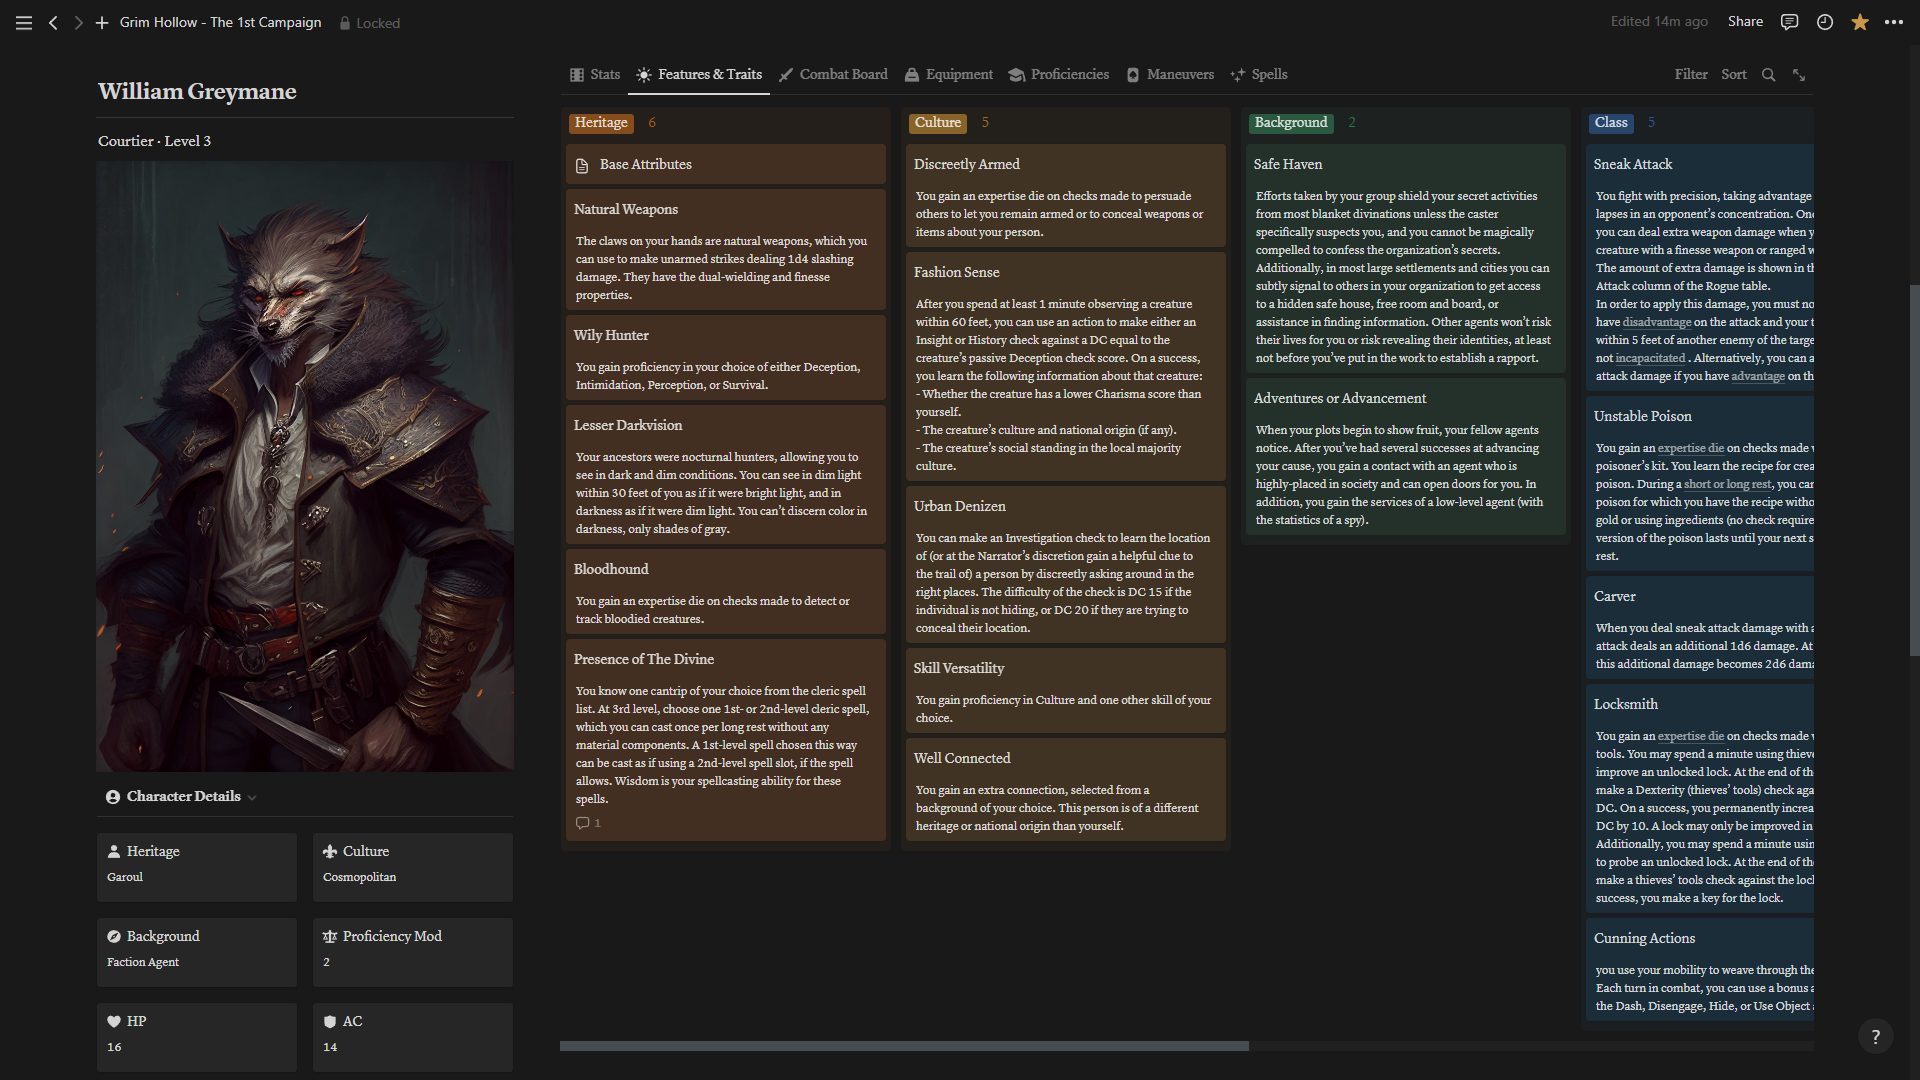Follow the disadvantage link in Sneak Attack
Screen dimensions: 1920x1080
point(1656,323)
